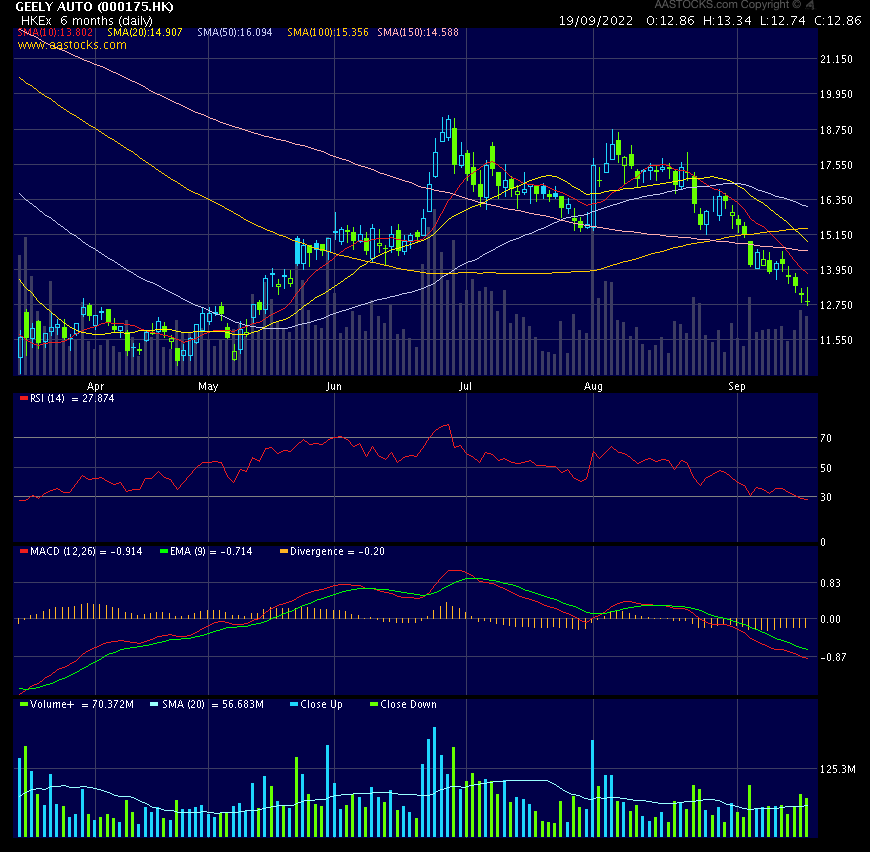Image resolution: width=870 pixels, height=852 pixels.
Task: Click the light-blue SMA (20) volume legend marker
Action: pyautogui.click(x=153, y=704)
